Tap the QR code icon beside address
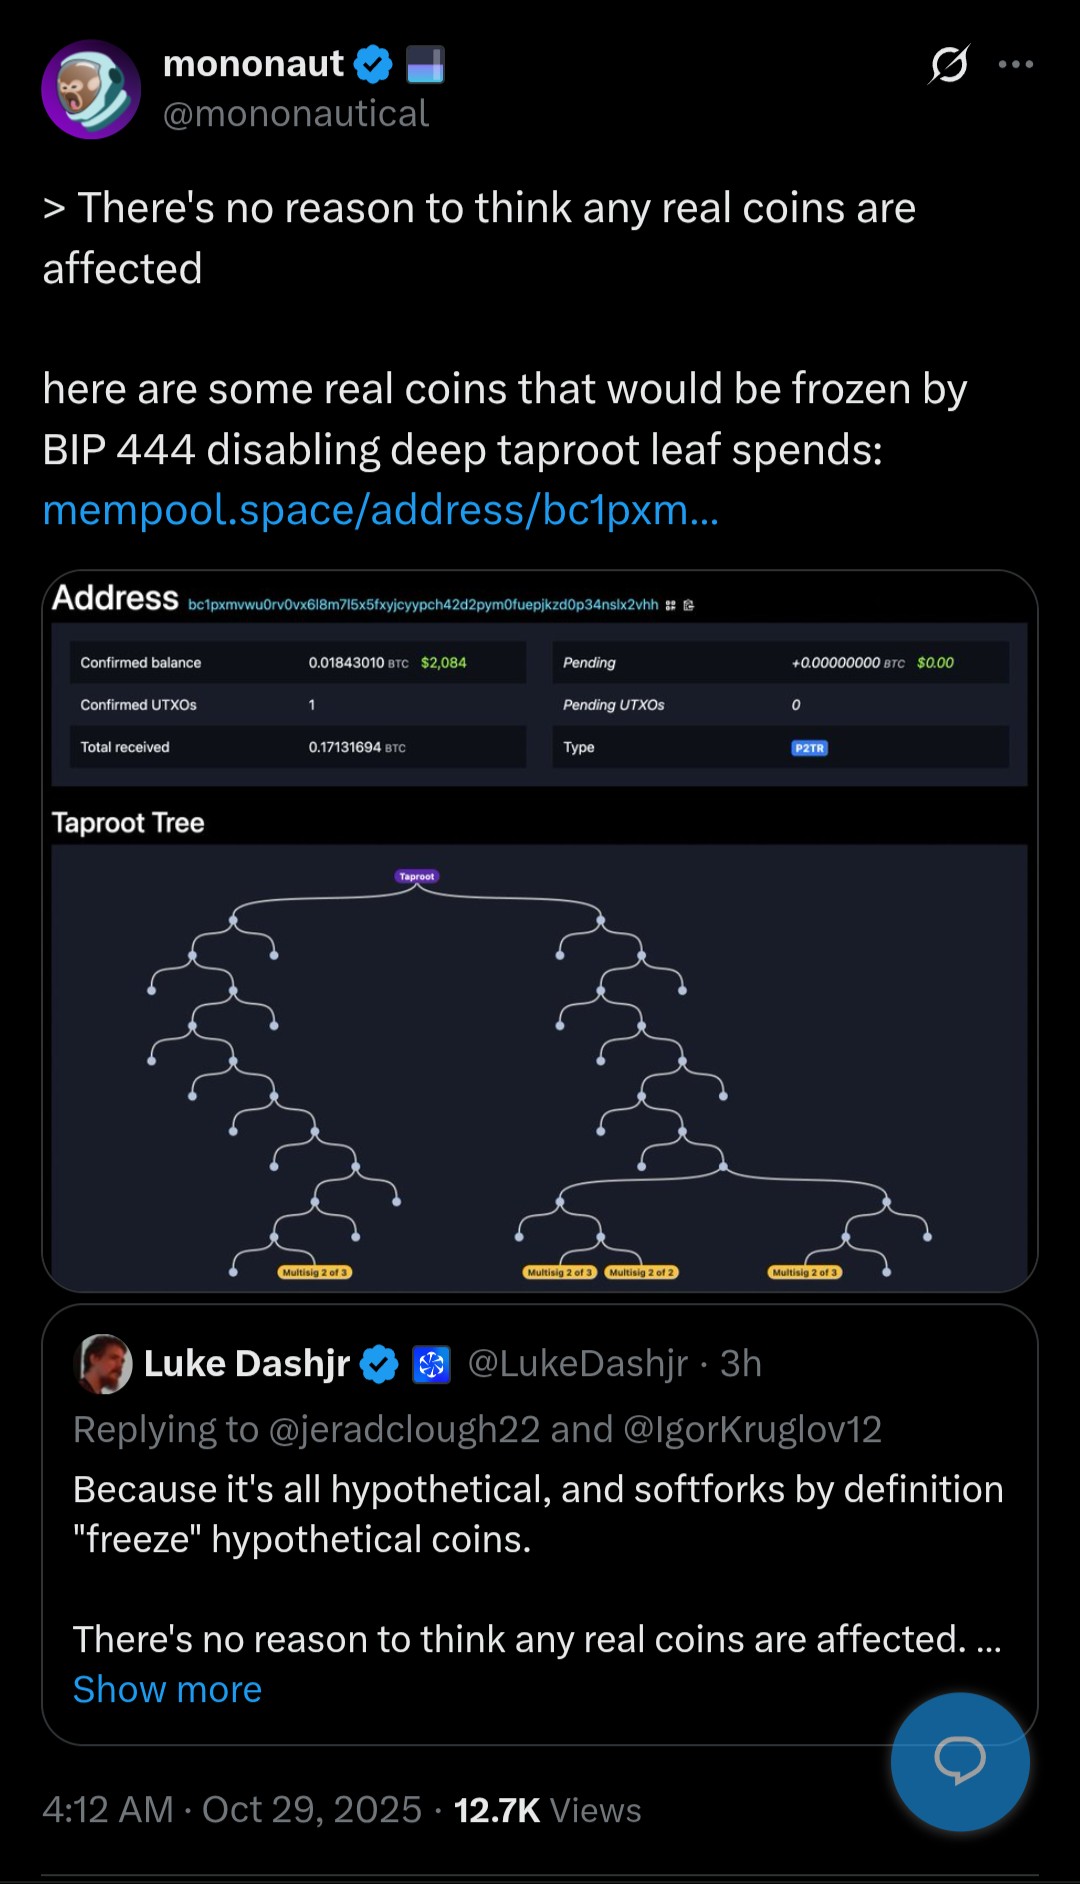 point(671,605)
